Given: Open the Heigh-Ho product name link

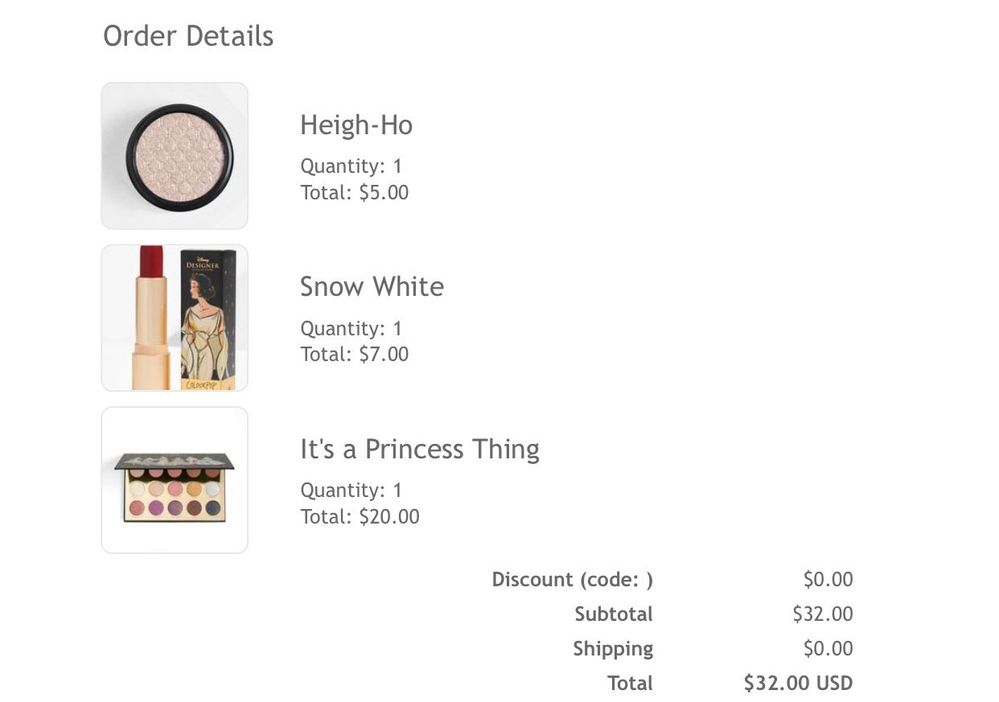Looking at the screenshot, I should click(356, 125).
